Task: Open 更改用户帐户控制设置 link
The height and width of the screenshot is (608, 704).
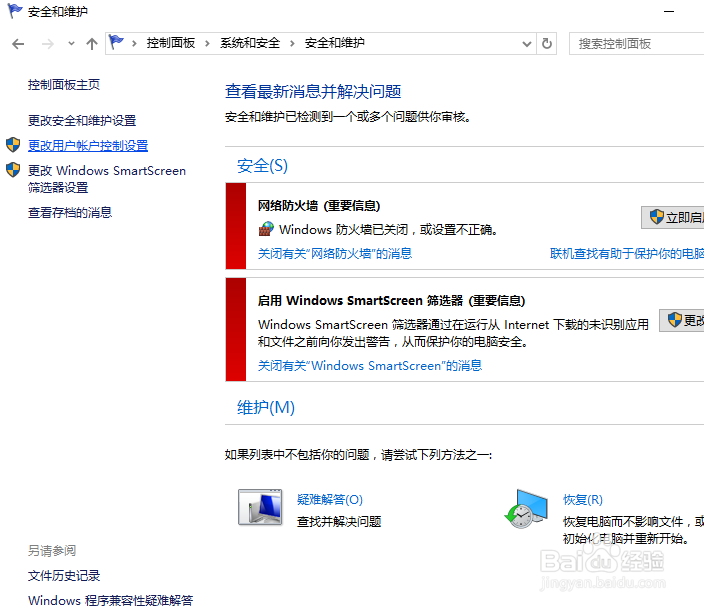Action: pos(88,145)
